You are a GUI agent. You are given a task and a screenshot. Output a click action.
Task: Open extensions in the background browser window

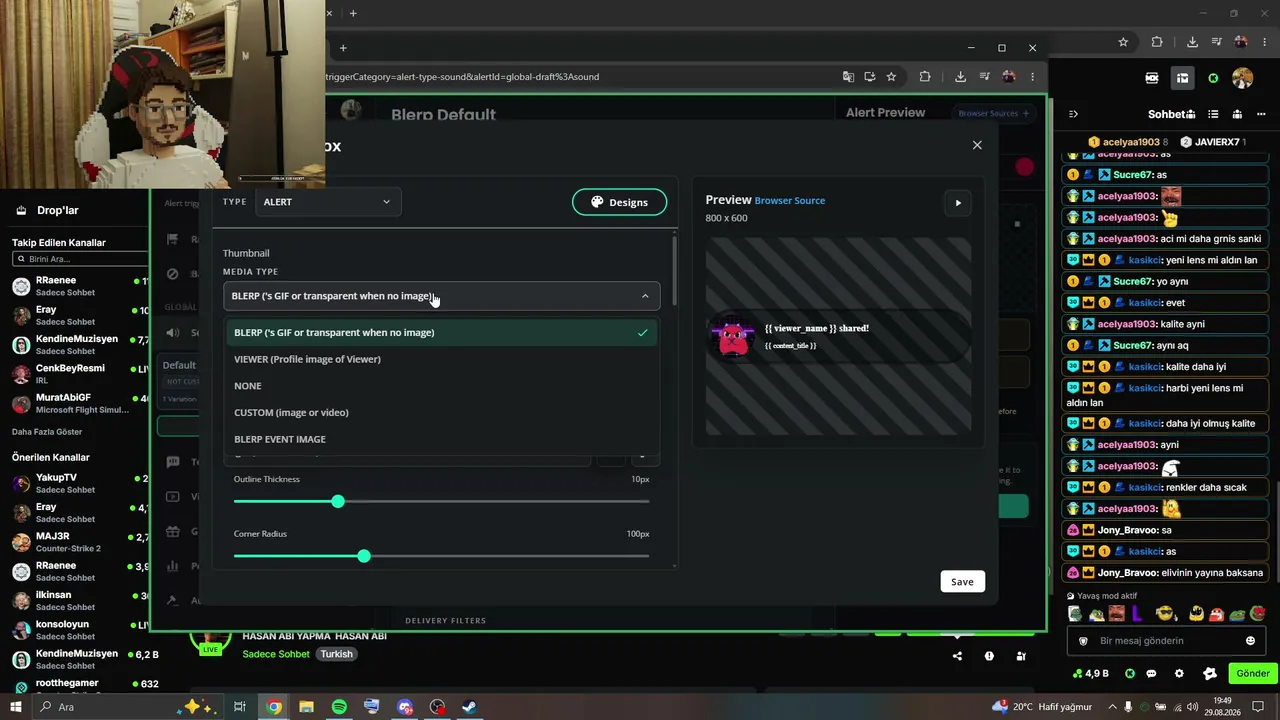coord(1157,42)
